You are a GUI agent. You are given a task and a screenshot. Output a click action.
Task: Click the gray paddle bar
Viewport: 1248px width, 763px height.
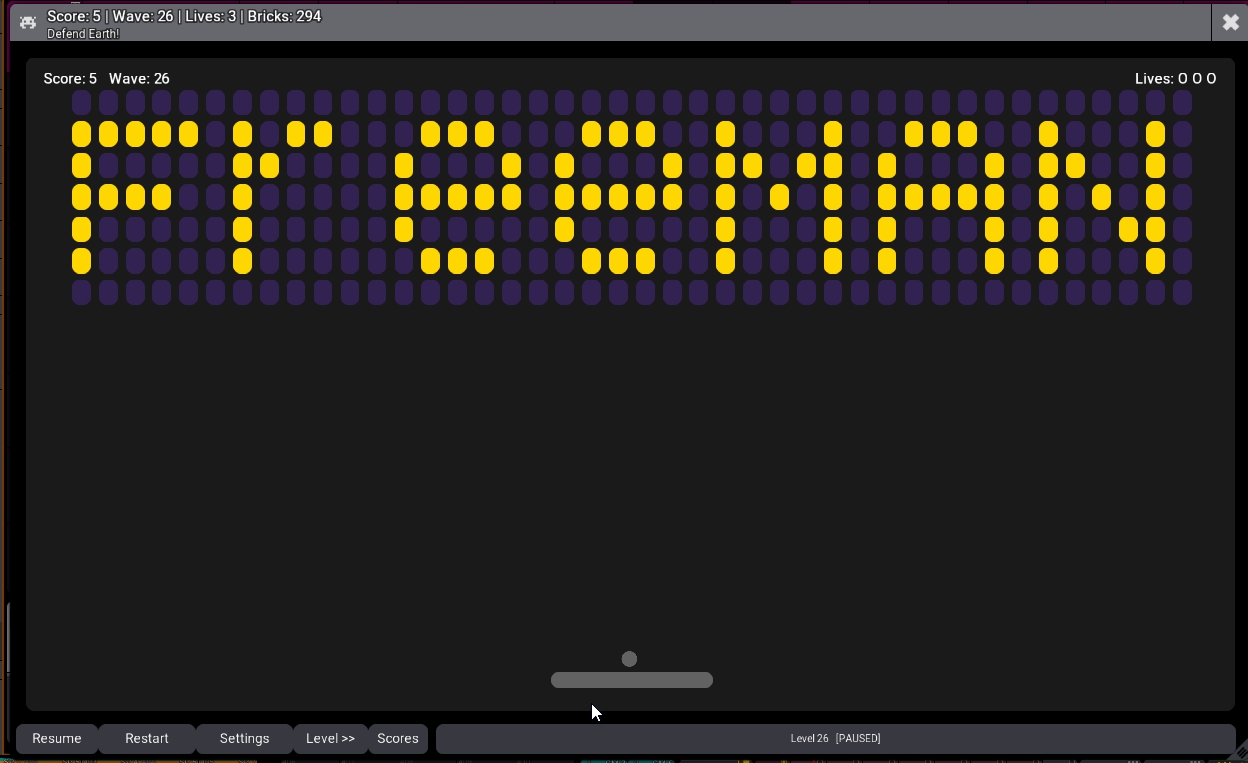pos(631,680)
